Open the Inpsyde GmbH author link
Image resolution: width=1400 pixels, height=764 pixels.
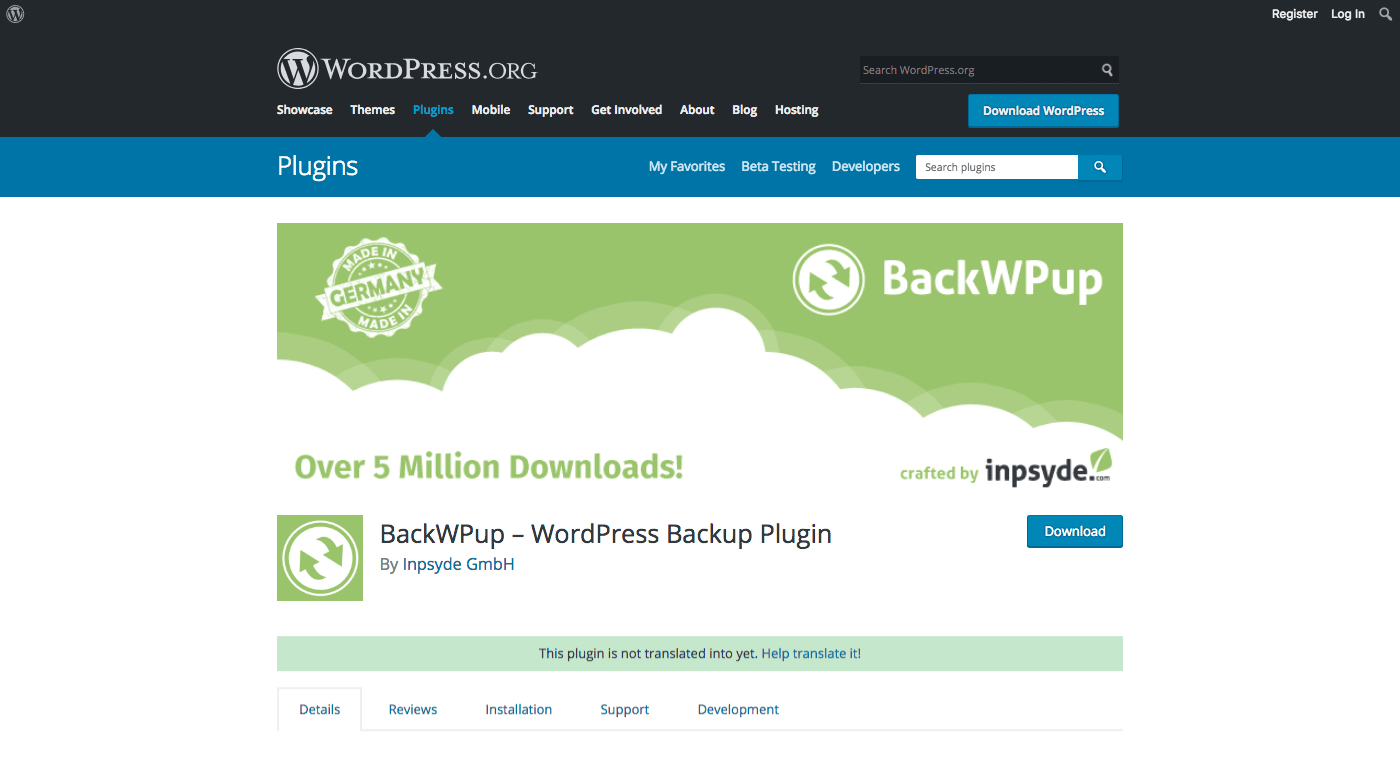coord(458,565)
